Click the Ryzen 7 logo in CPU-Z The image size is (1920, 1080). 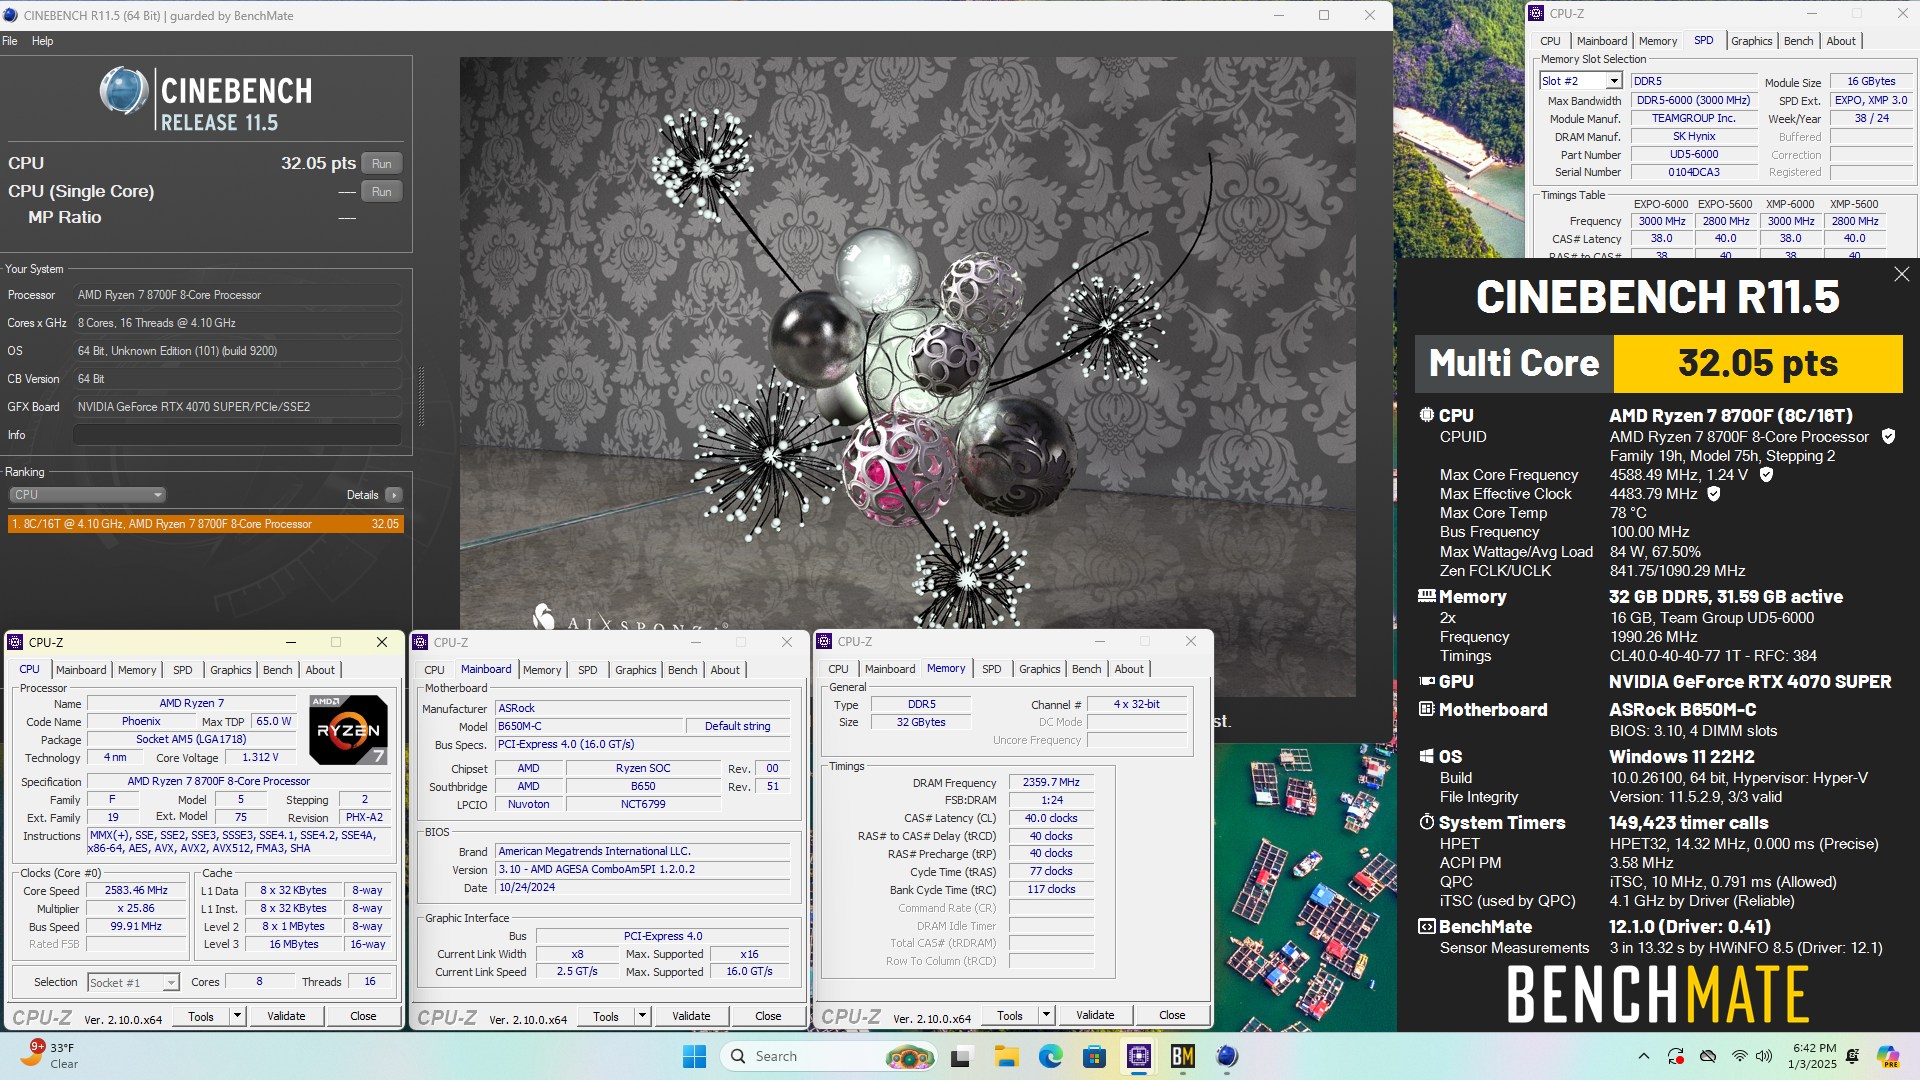tap(348, 730)
